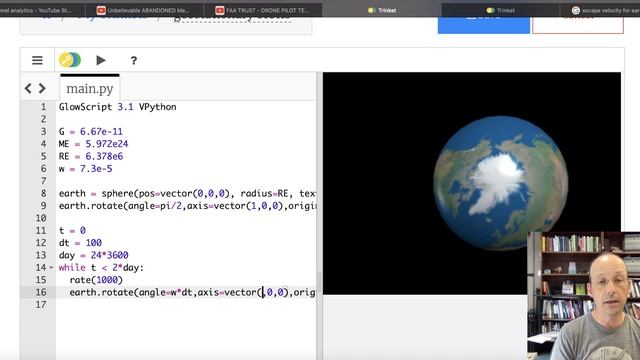Click the rotating Earth in output view
The height and width of the screenshot is (360, 640).
pos(500,183)
